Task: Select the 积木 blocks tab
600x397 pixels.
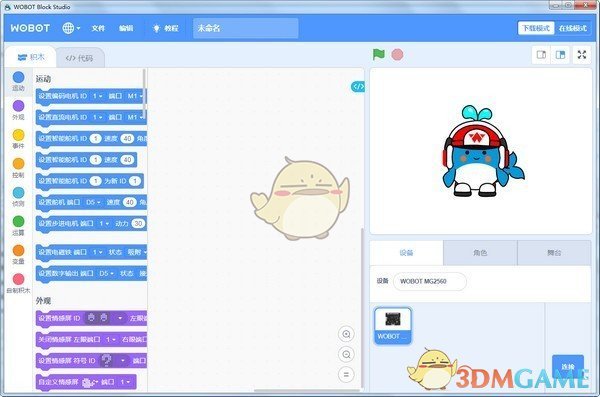Action: coord(31,57)
